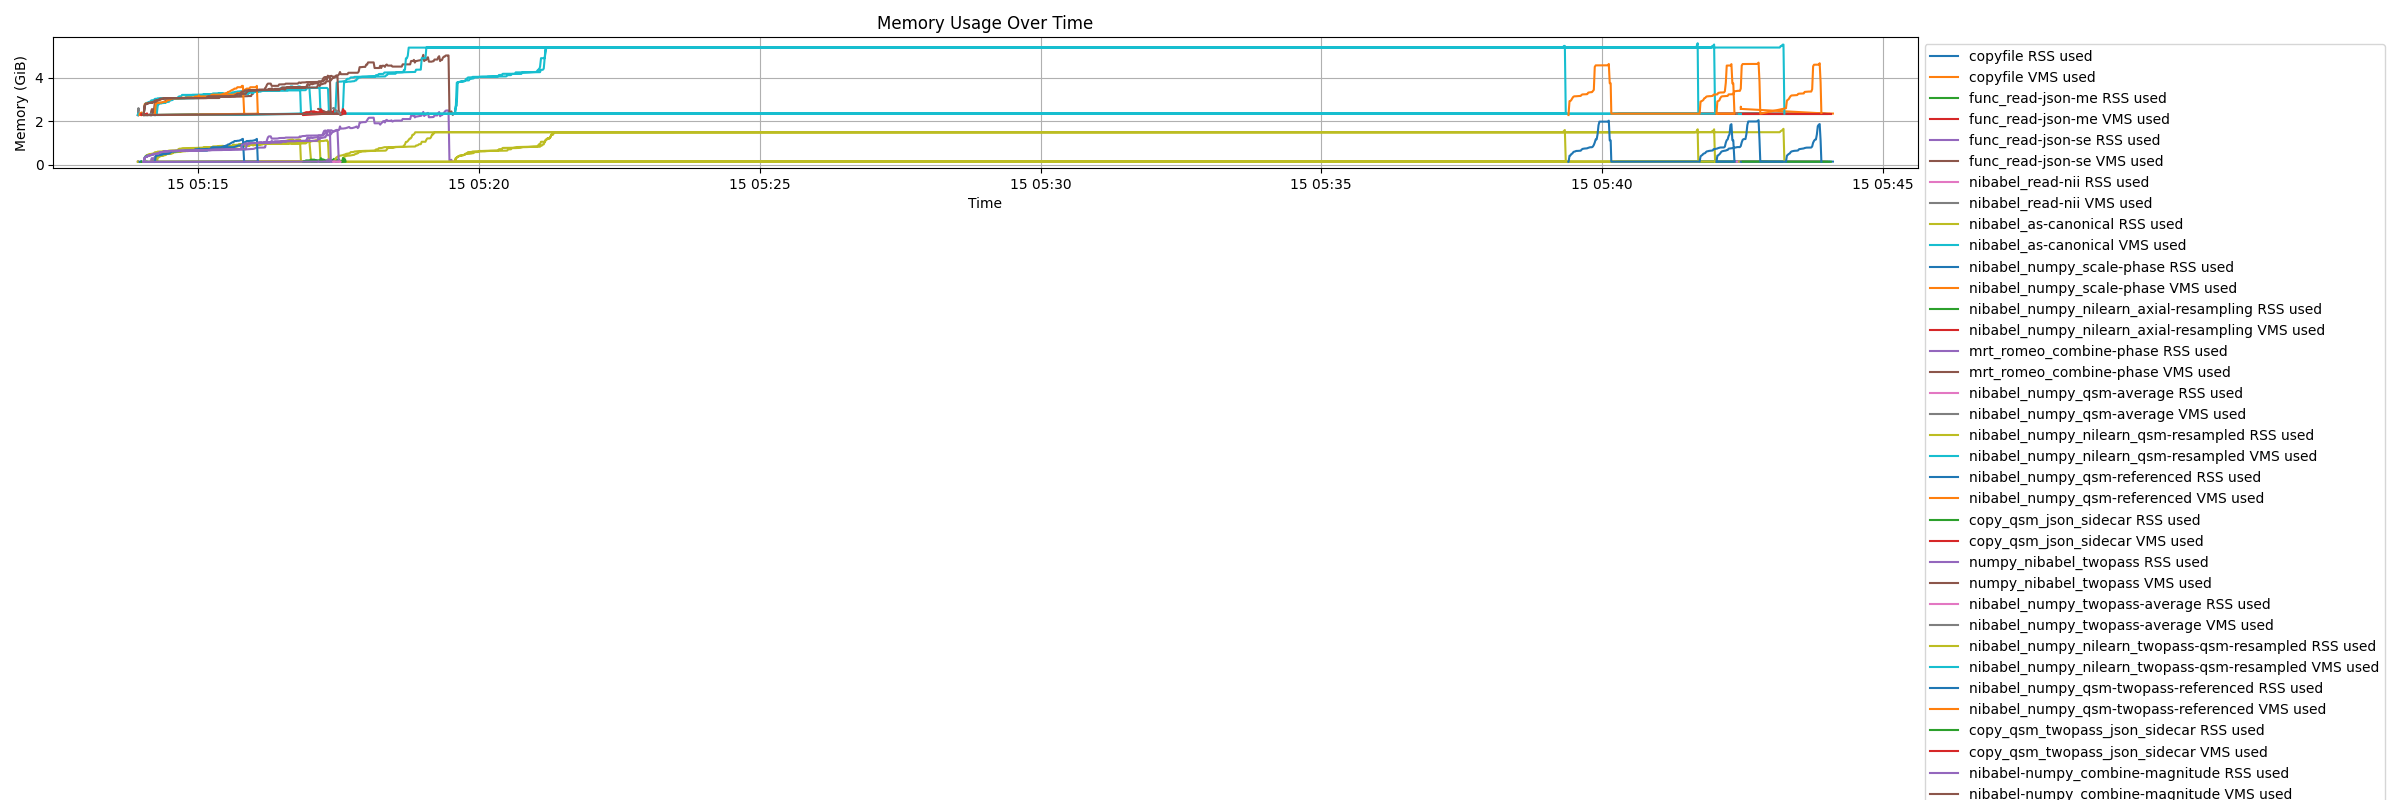
Task: Select x-axis tick label 15 05:40
Action: point(1602,184)
